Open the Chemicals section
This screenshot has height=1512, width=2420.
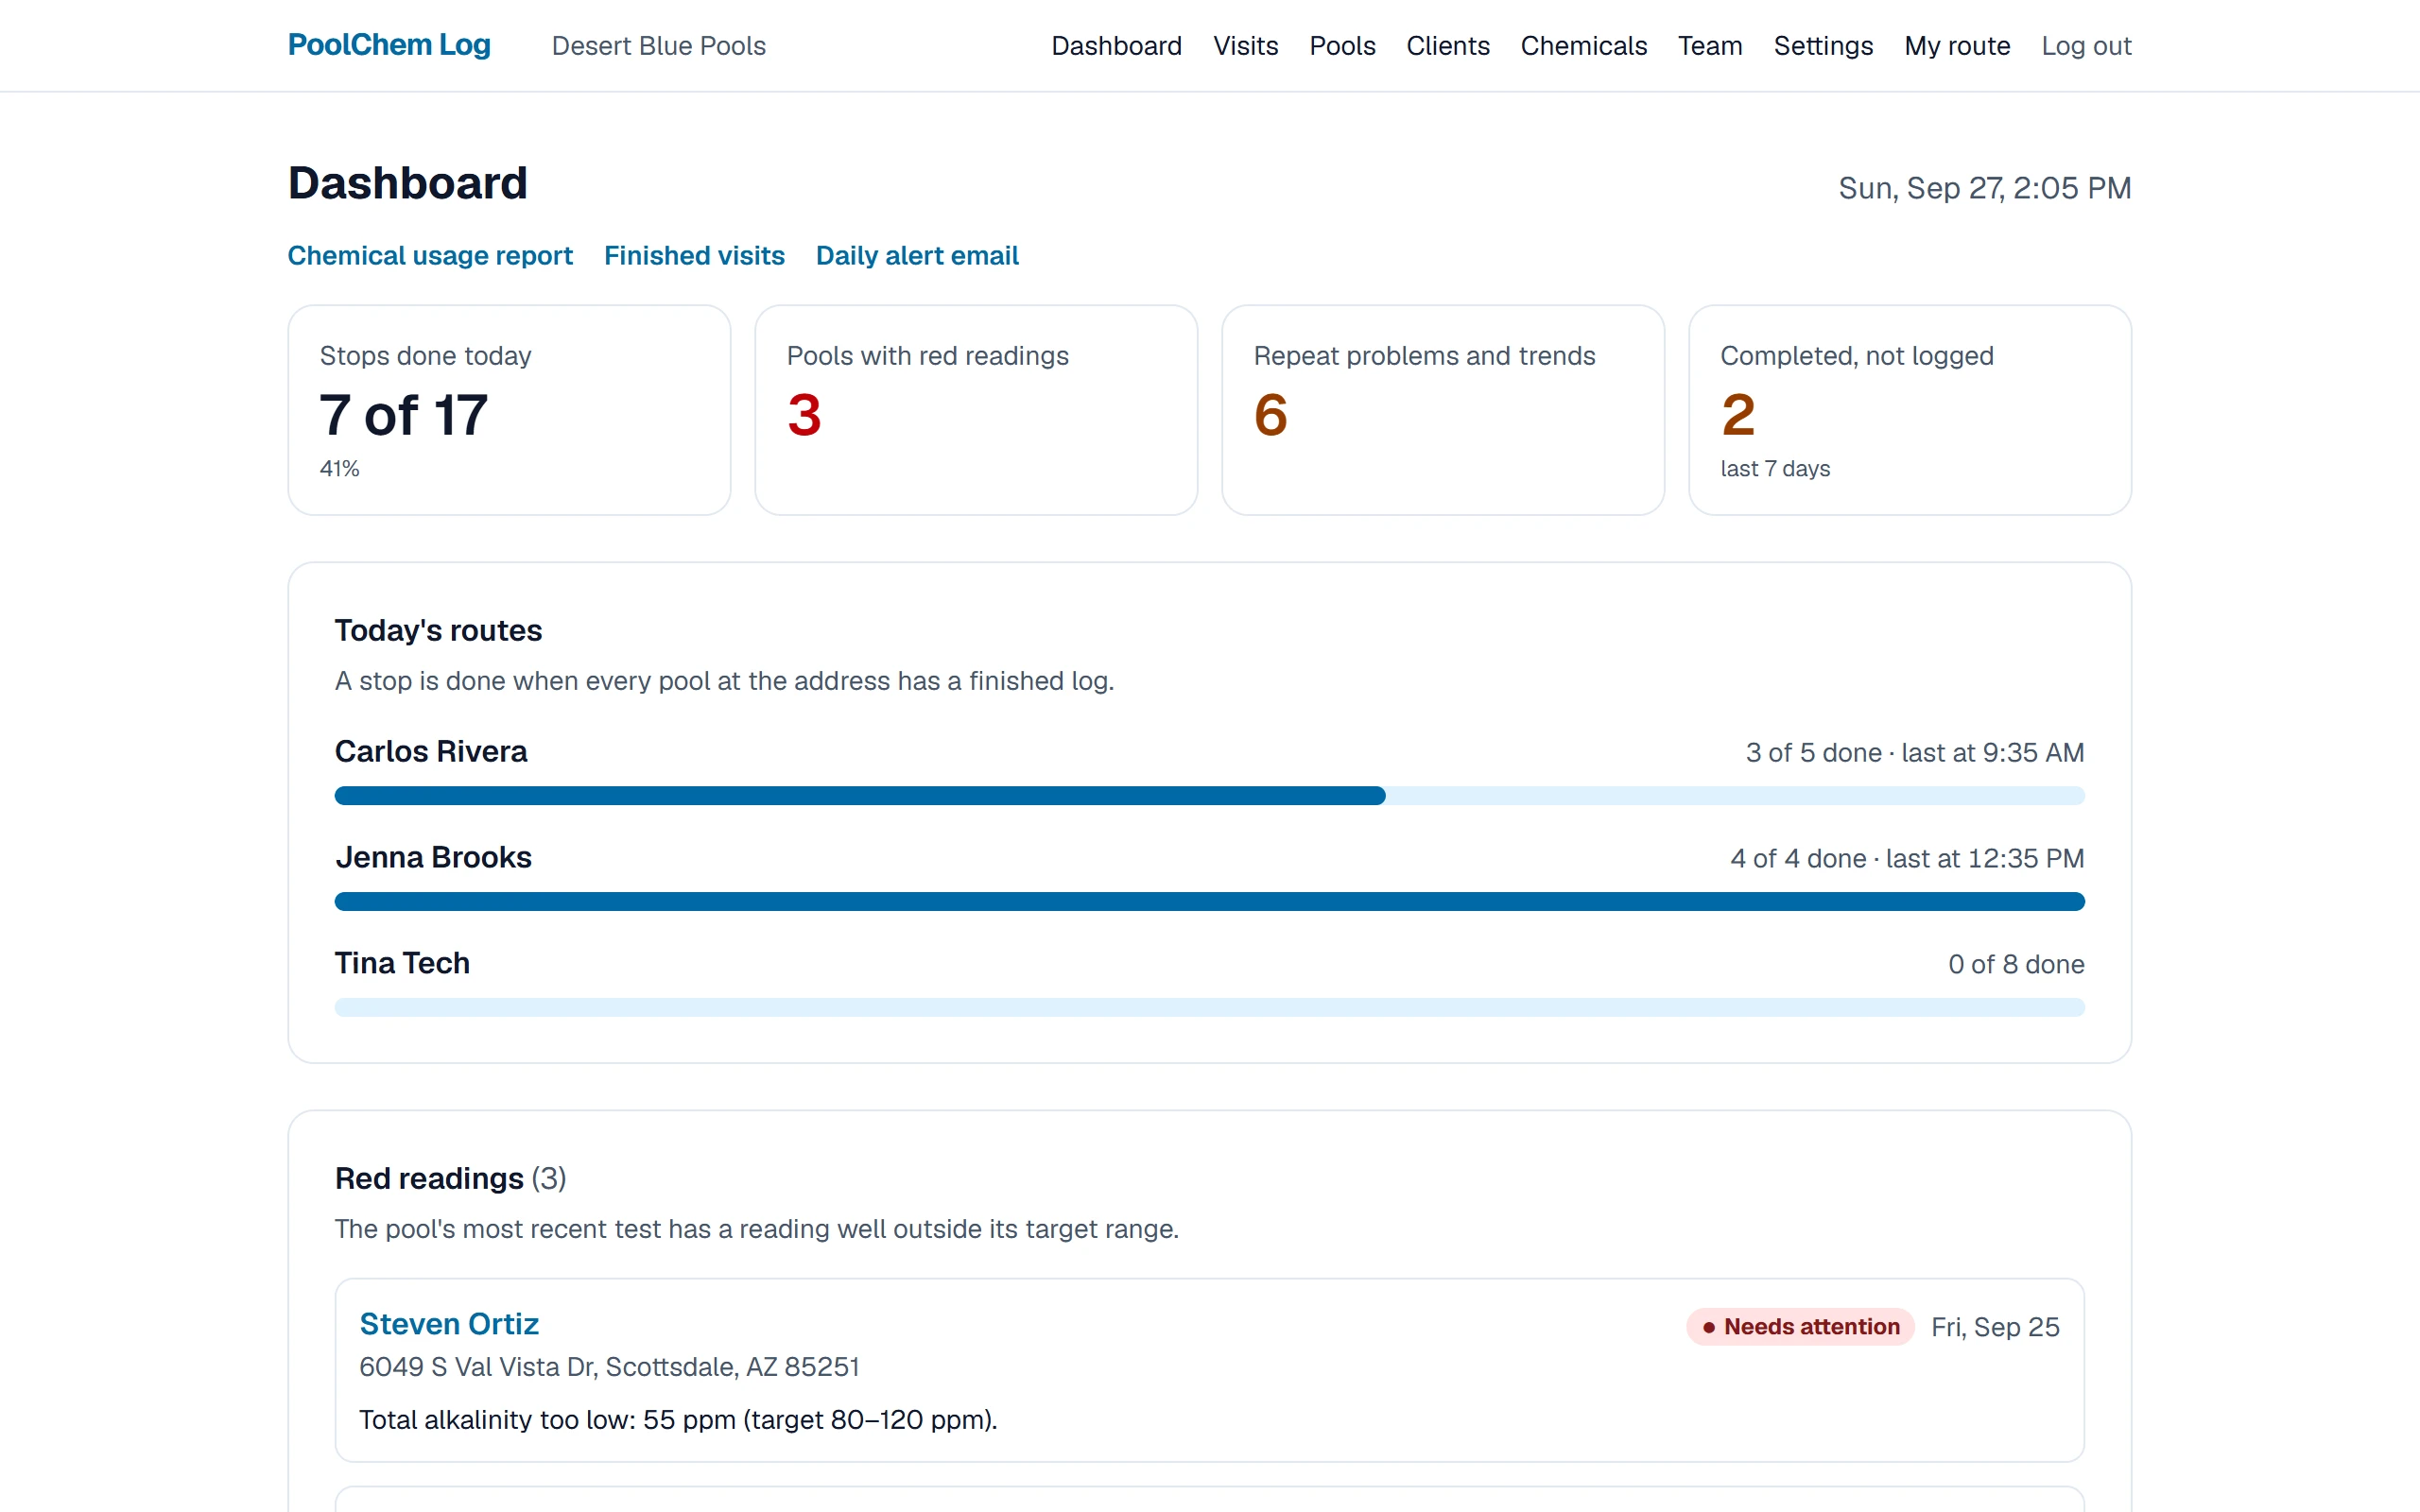pos(1583,46)
